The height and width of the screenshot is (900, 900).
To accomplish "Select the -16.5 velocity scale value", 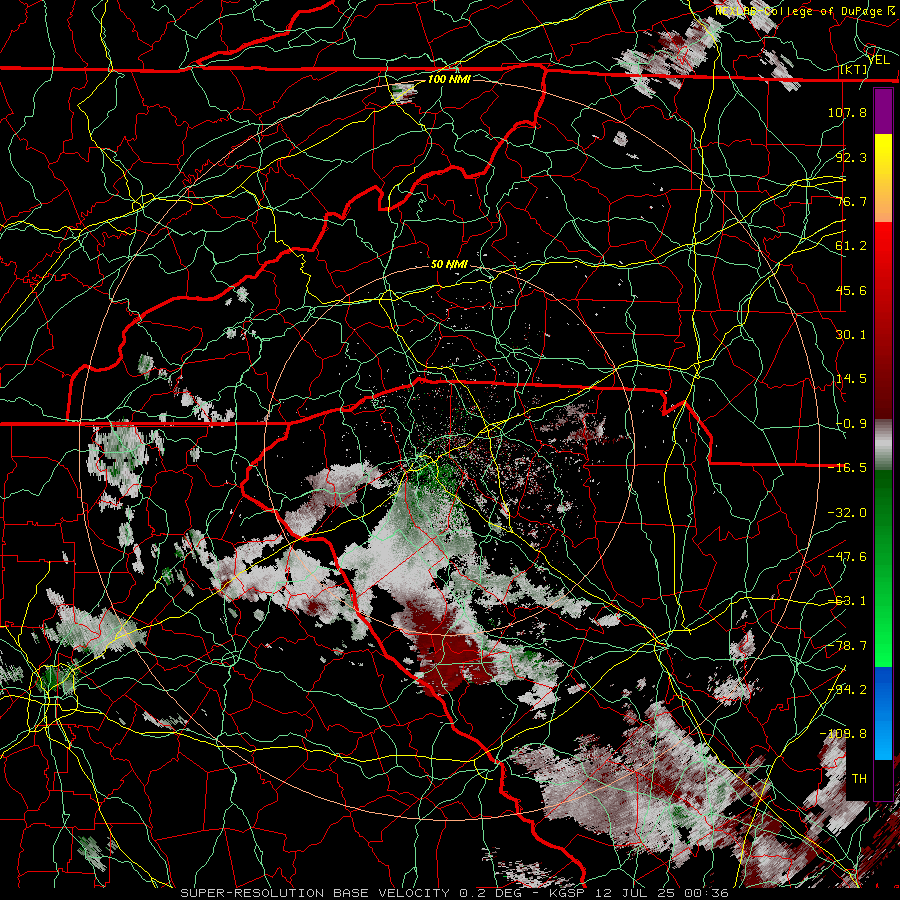I will tap(847, 468).
